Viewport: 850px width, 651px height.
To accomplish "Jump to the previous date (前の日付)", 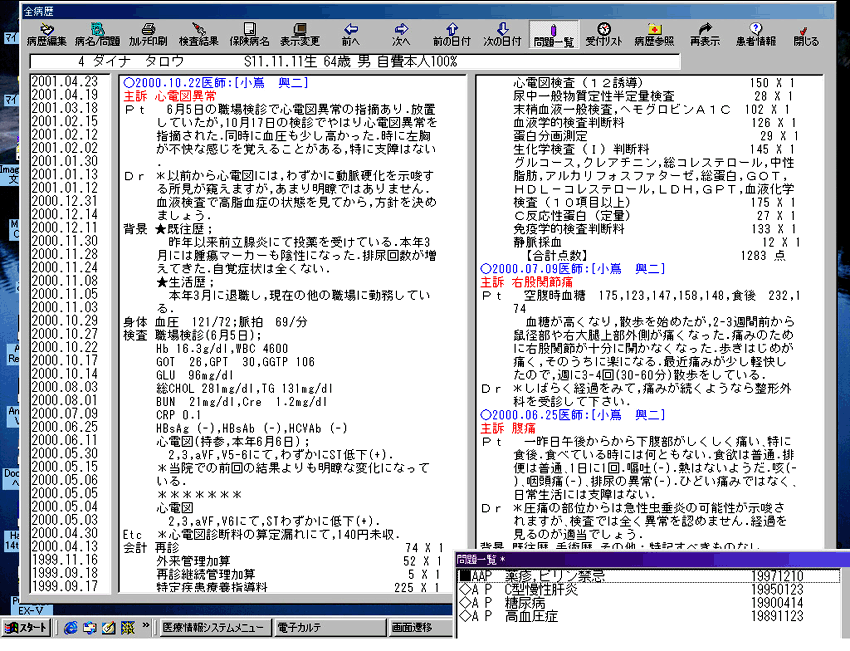I will tap(452, 35).
